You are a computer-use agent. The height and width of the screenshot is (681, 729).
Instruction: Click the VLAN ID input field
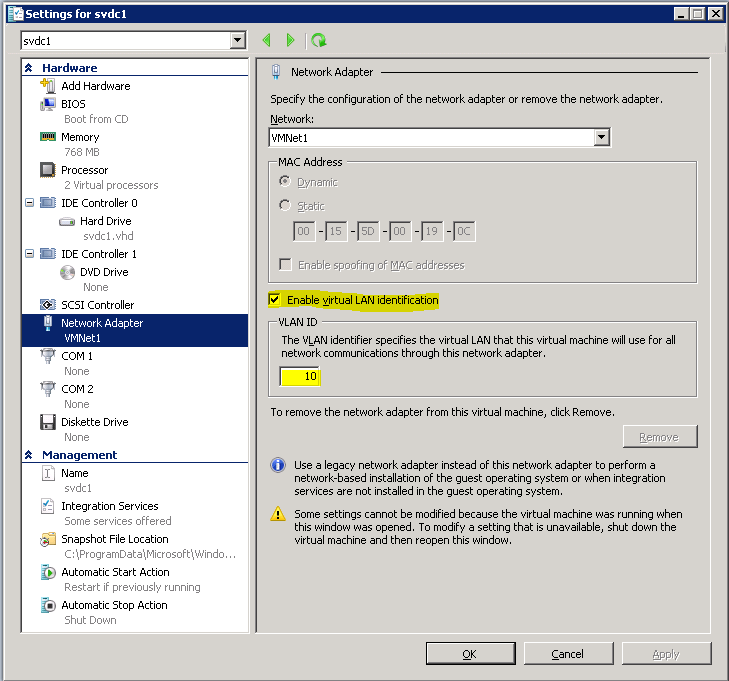300,377
